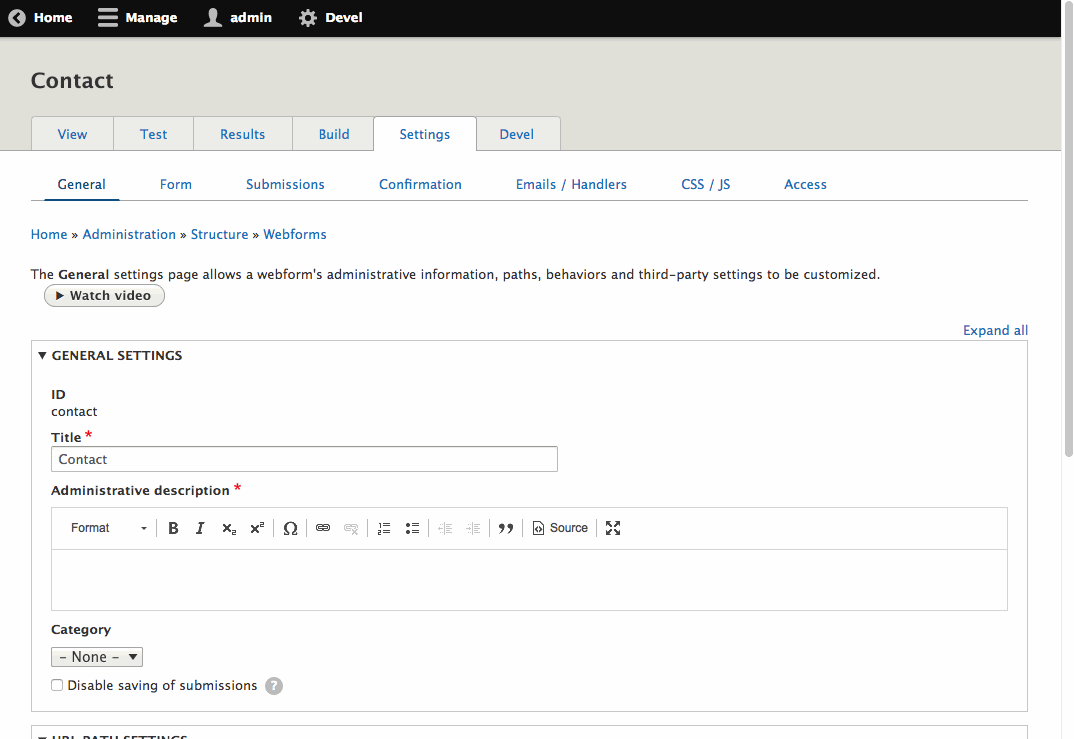Click the decrease indent icon

[x=445, y=528]
